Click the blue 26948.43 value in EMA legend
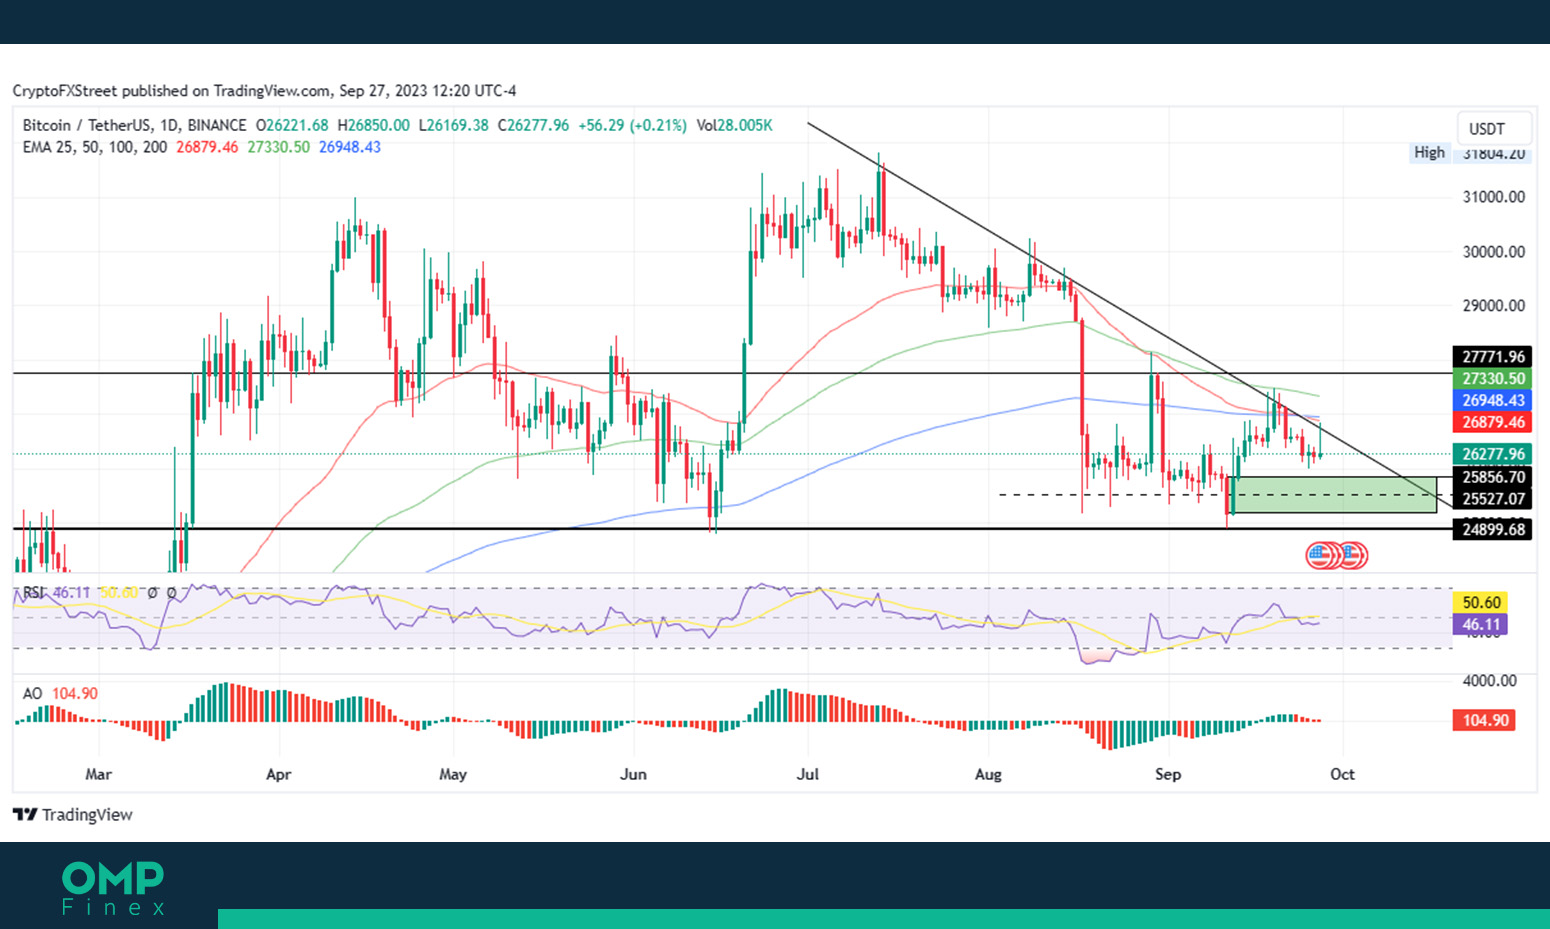This screenshot has width=1550, height=929. [350, 147]
